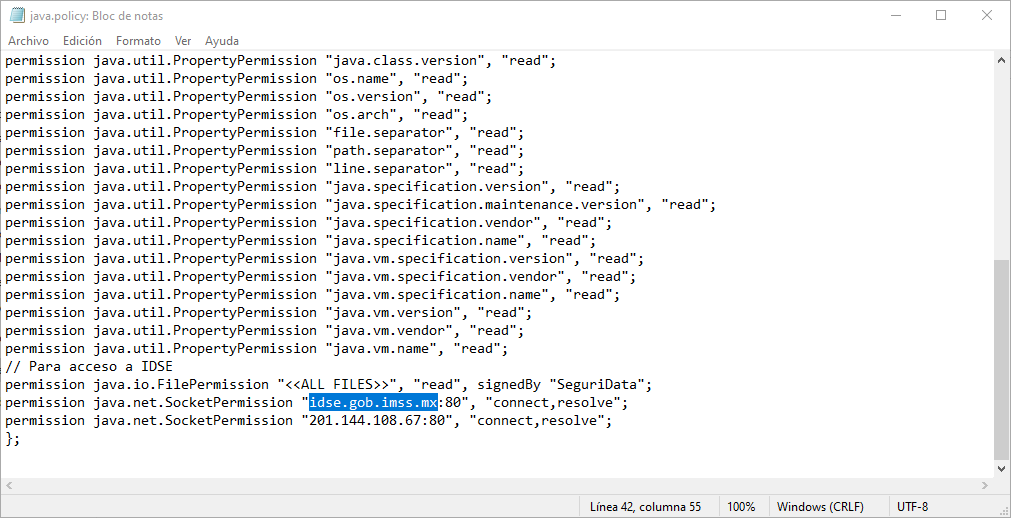Click the UTF-8 encoding status entry
Screen dimensions: 1011x518
pos(912,506)
